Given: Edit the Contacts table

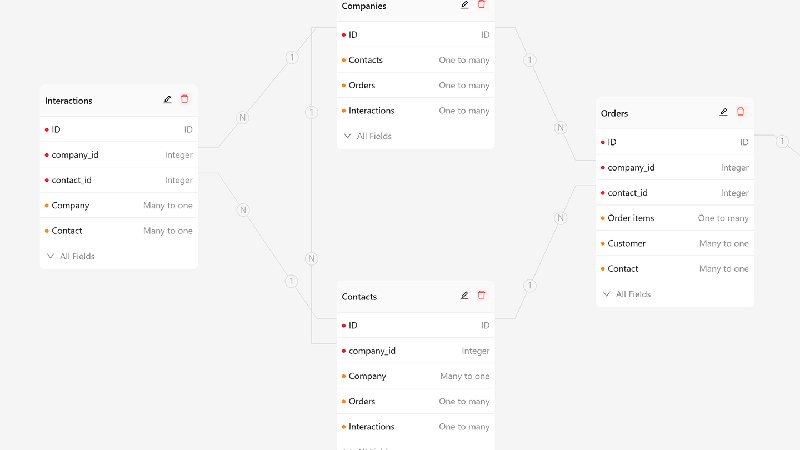Looking at the screenshot, I should click(x=464, y=295).
